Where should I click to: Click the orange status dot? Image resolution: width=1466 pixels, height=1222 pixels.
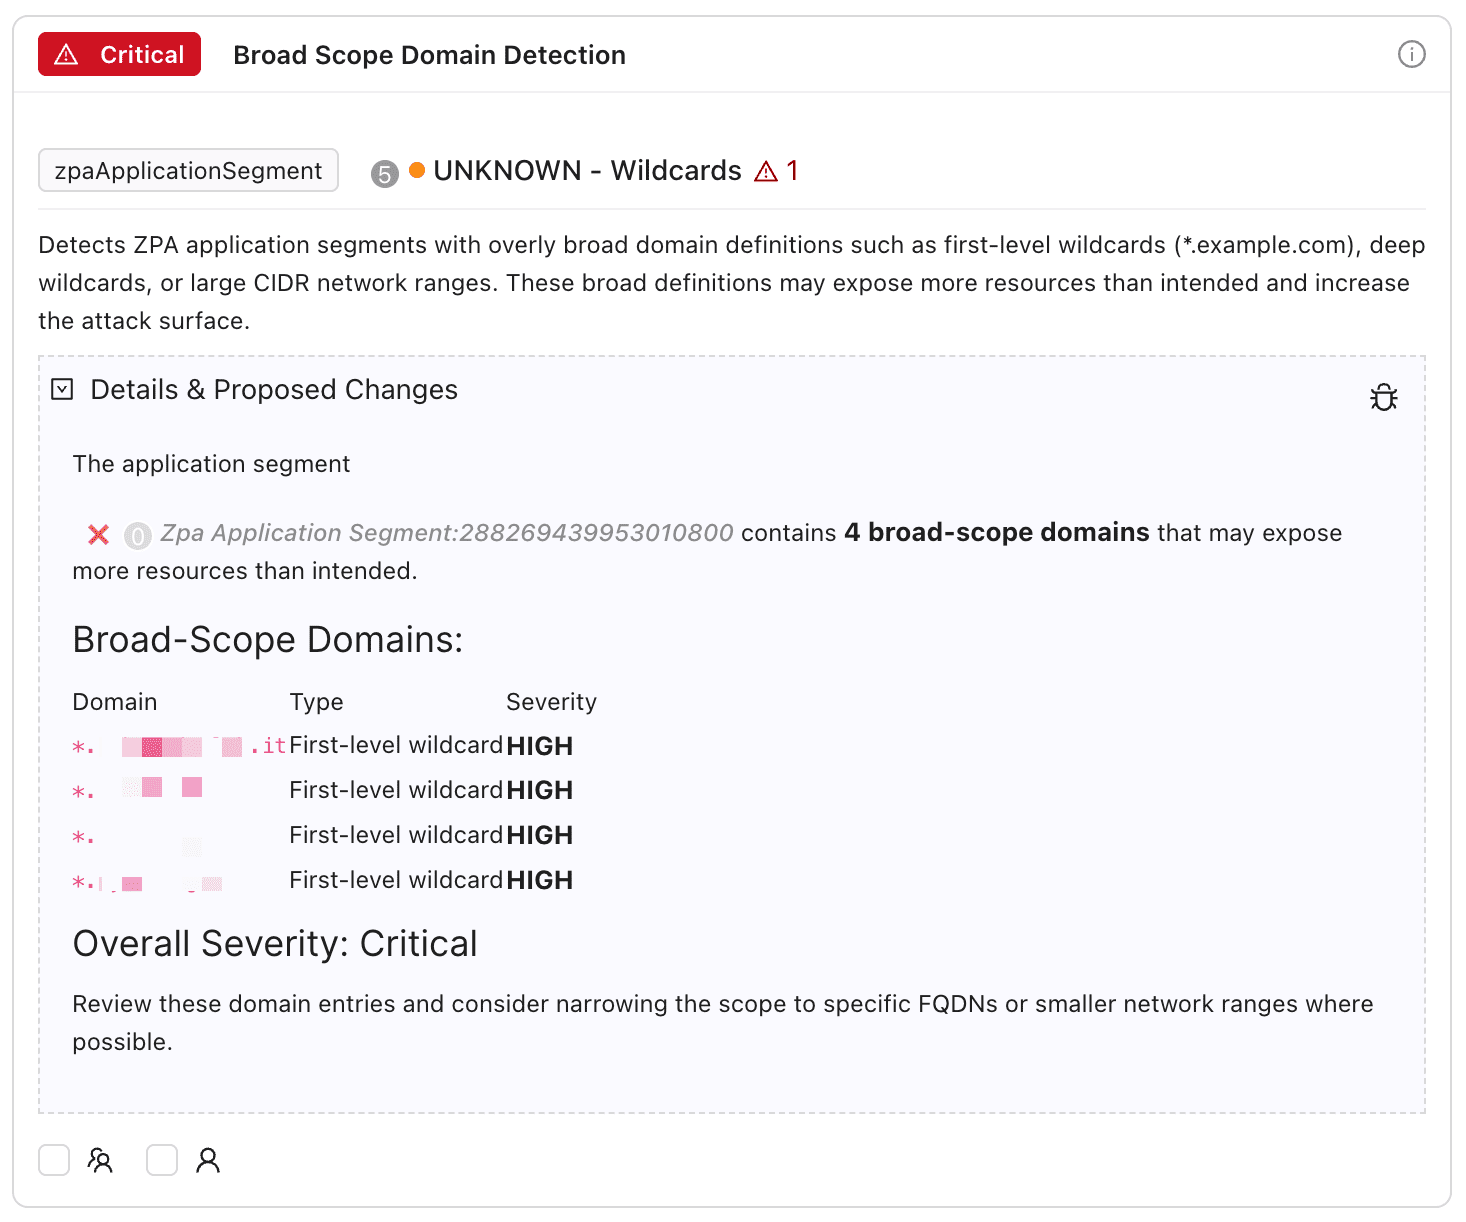pos(417,170)
